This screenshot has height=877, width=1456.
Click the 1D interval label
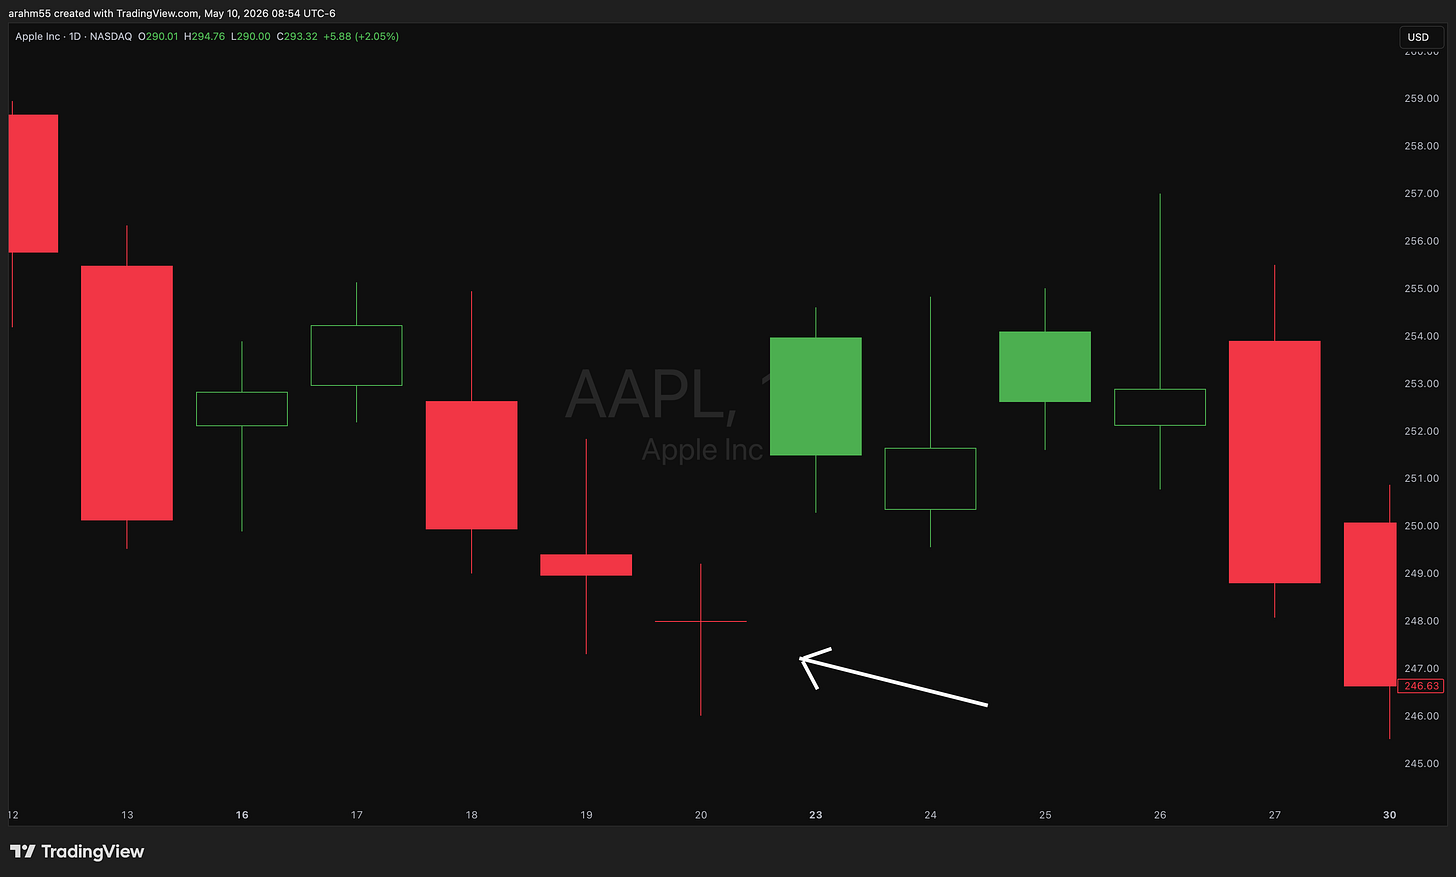coord(75,37)
